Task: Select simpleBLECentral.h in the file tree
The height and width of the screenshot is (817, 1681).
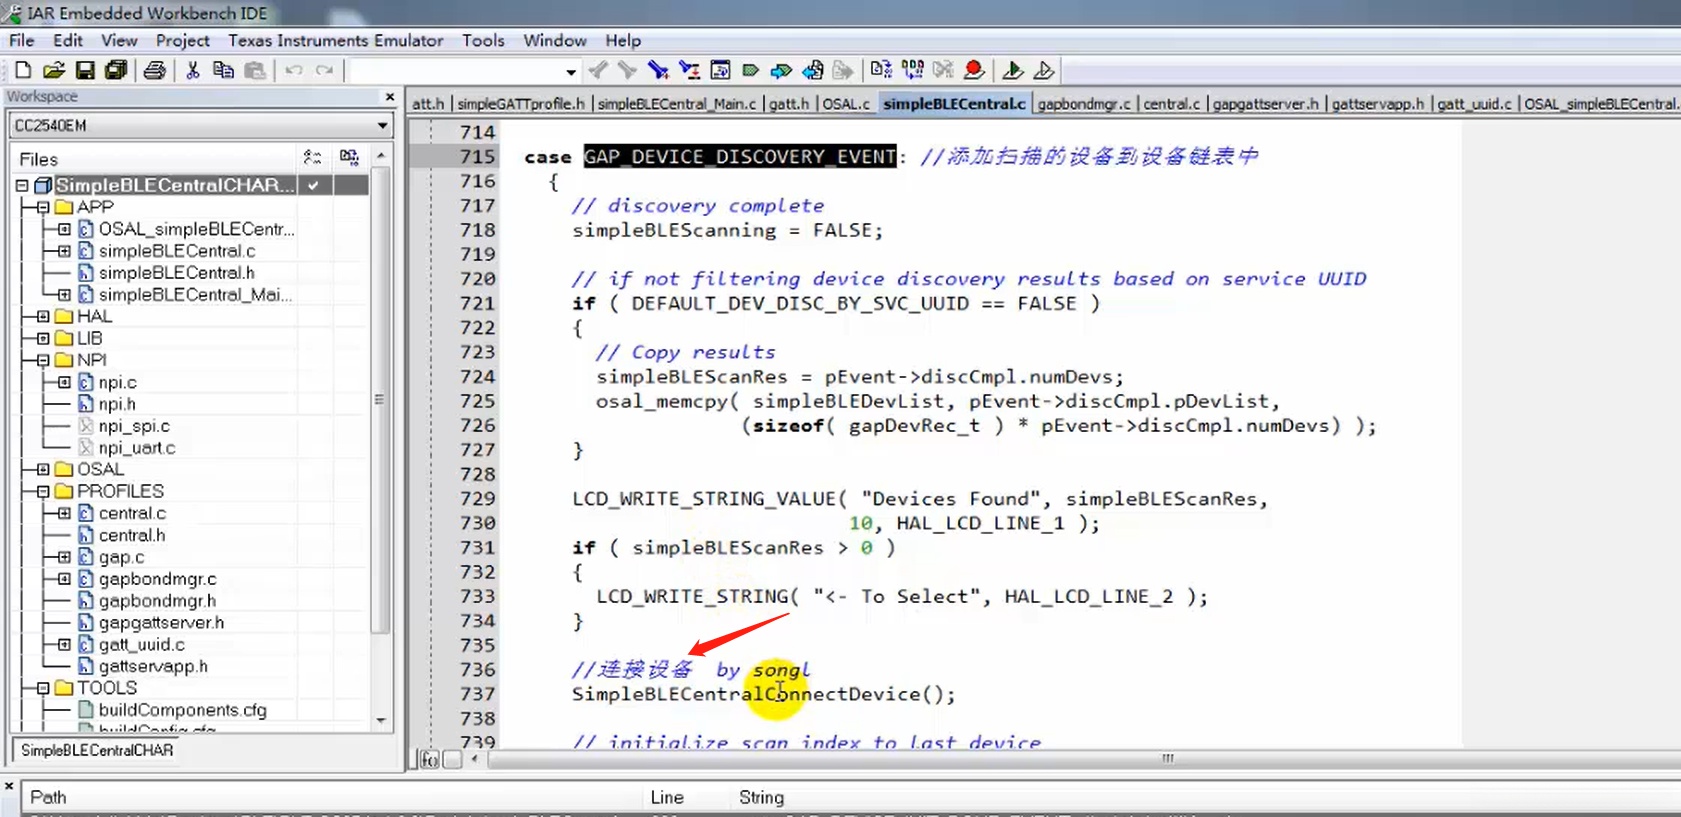Action: pos(176,273)
